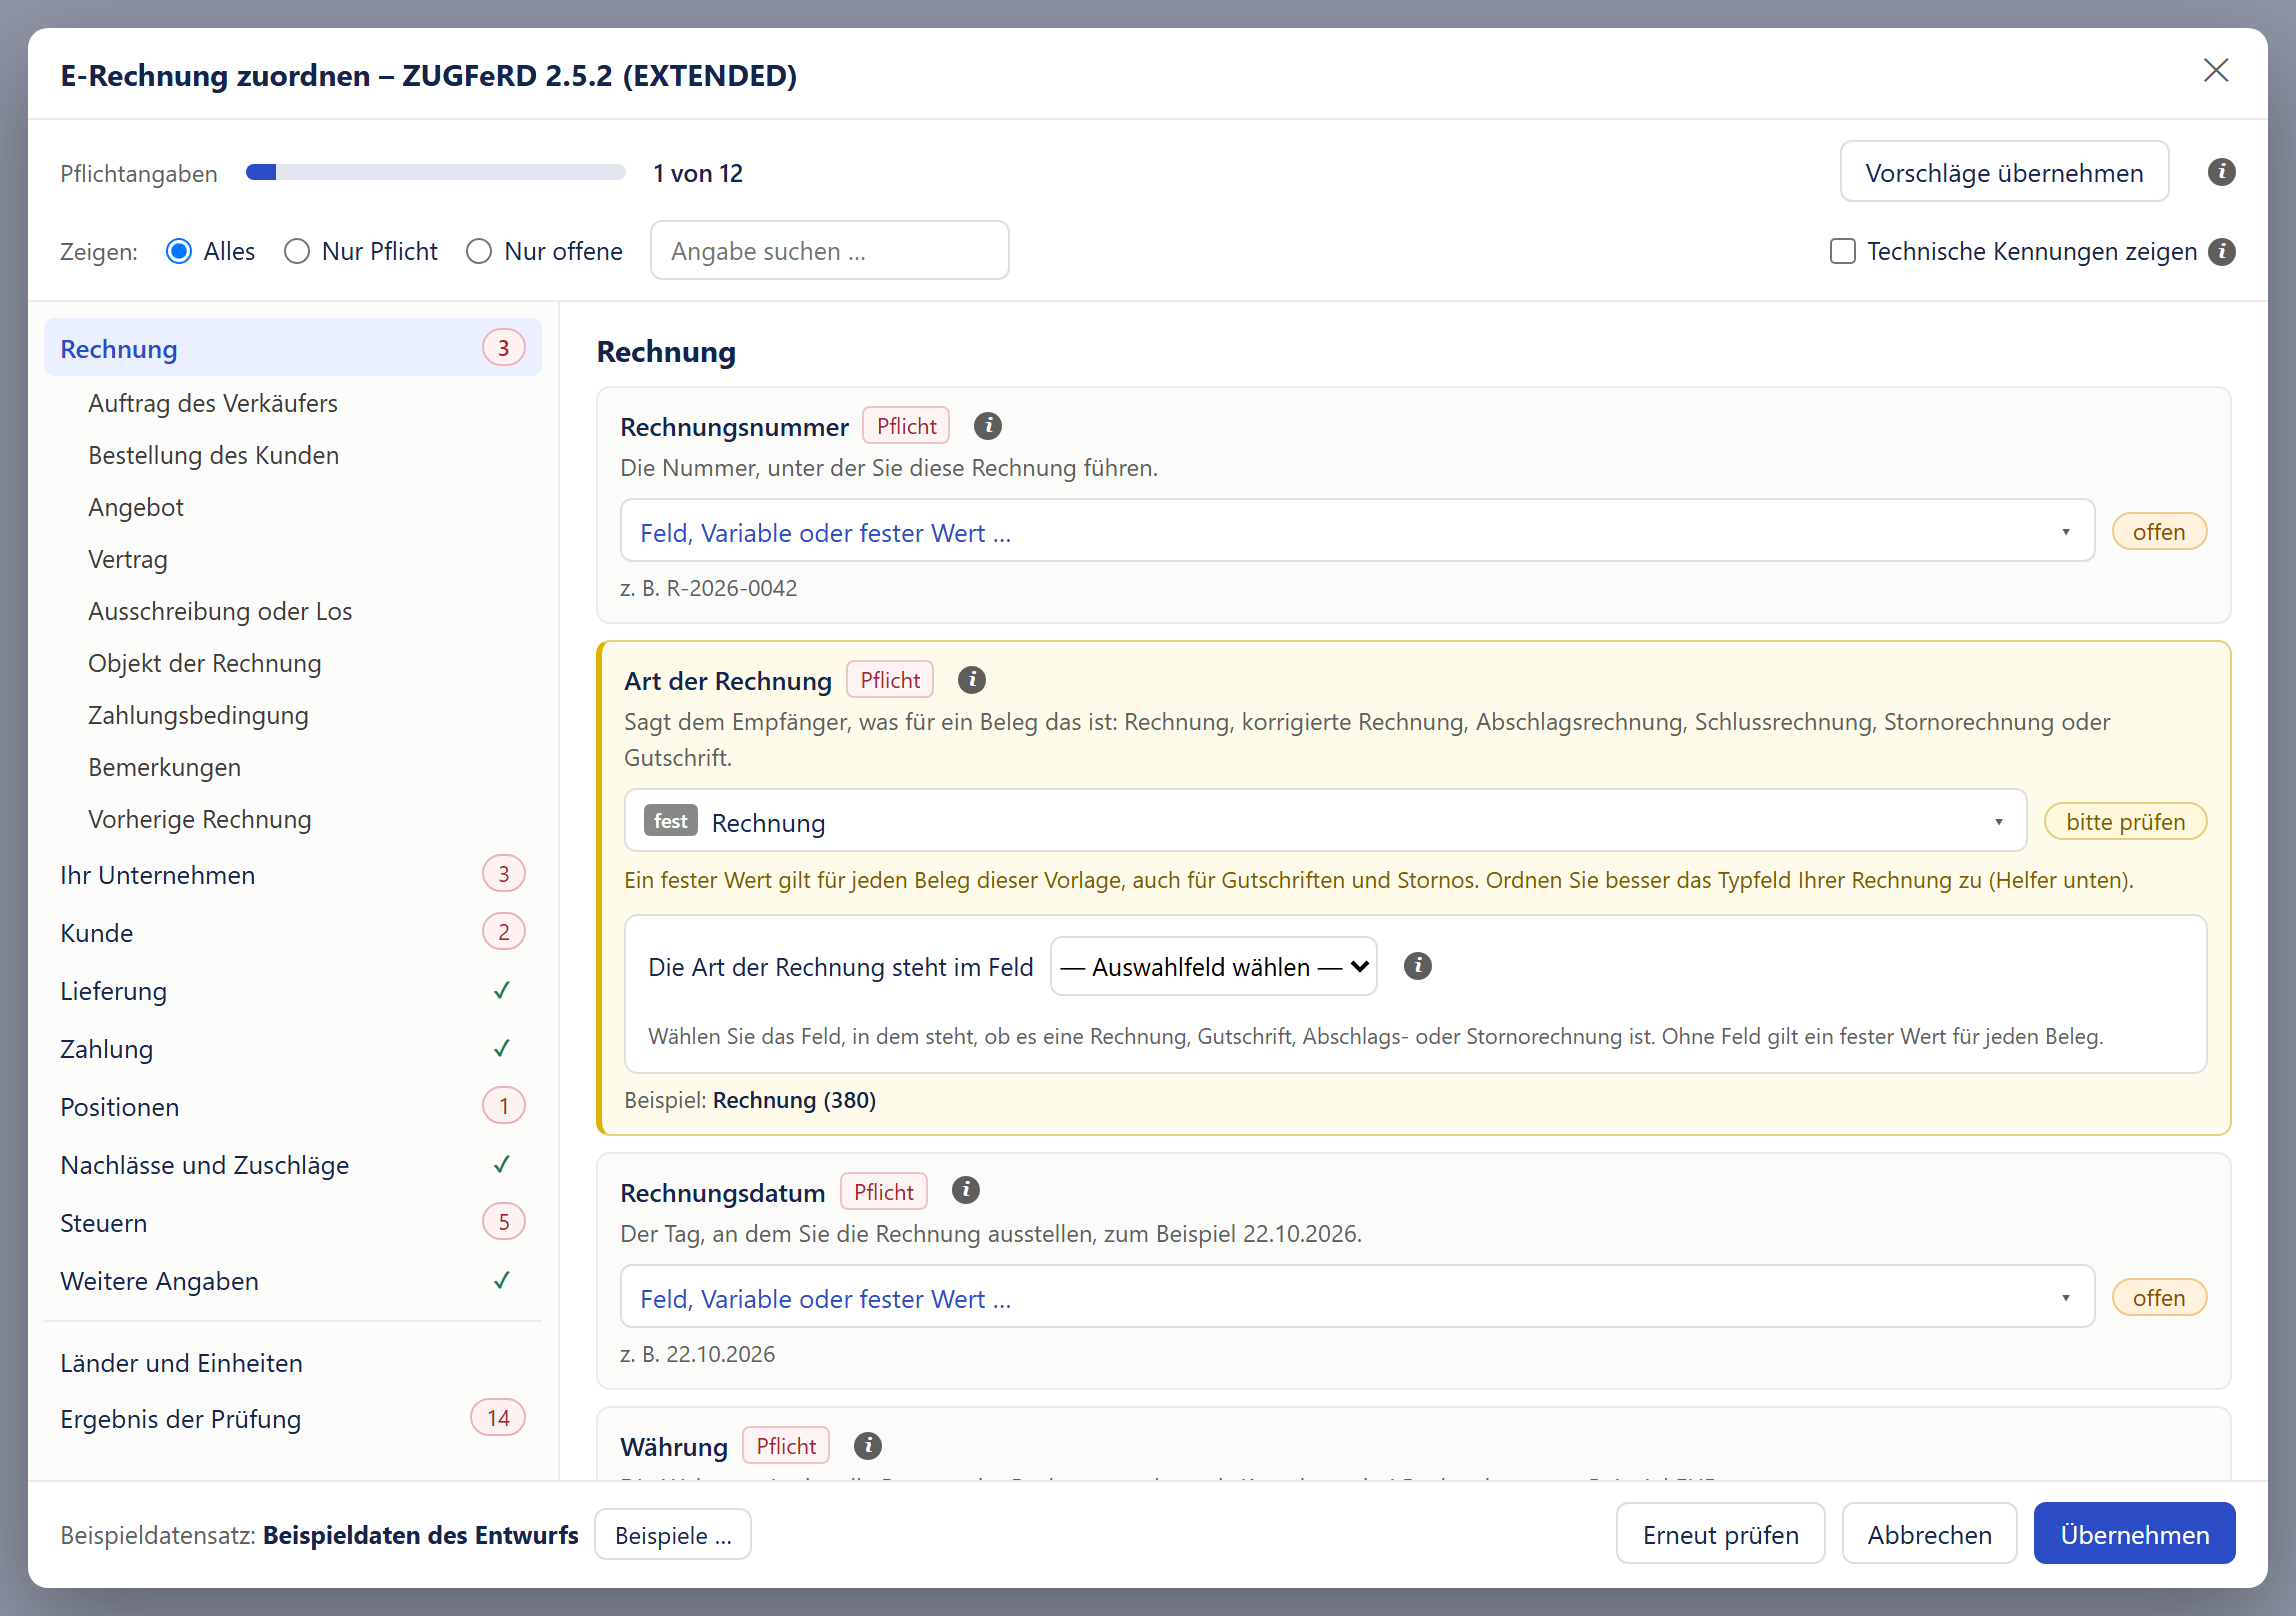Open Länder und Einheiten
The height and width of the screenshot is (1616, 2296).
tap(293, 1363)
